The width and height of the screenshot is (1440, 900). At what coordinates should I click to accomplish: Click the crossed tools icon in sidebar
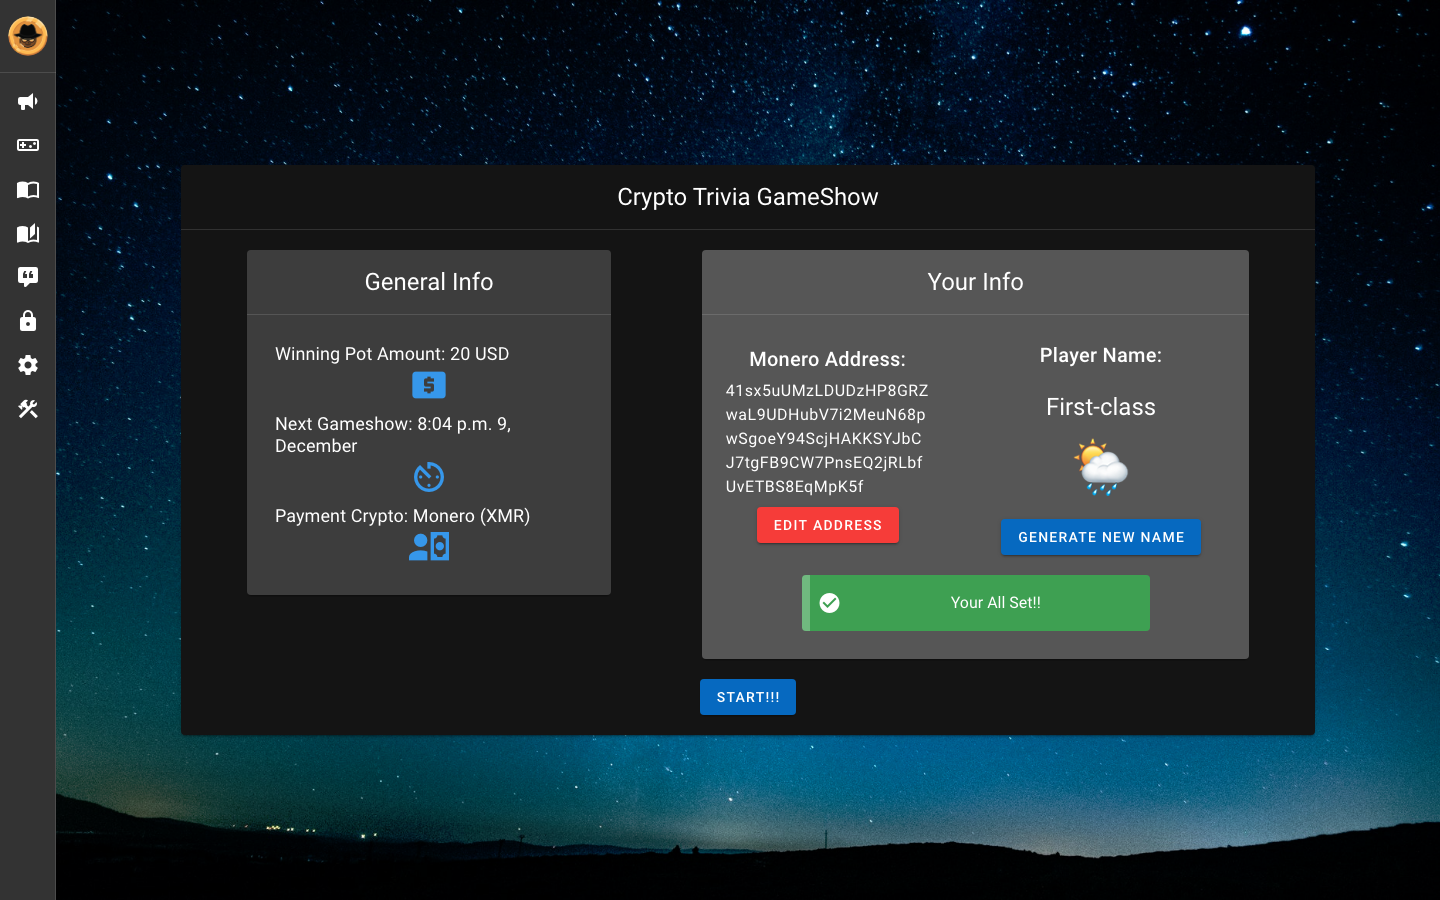[27, 409]
